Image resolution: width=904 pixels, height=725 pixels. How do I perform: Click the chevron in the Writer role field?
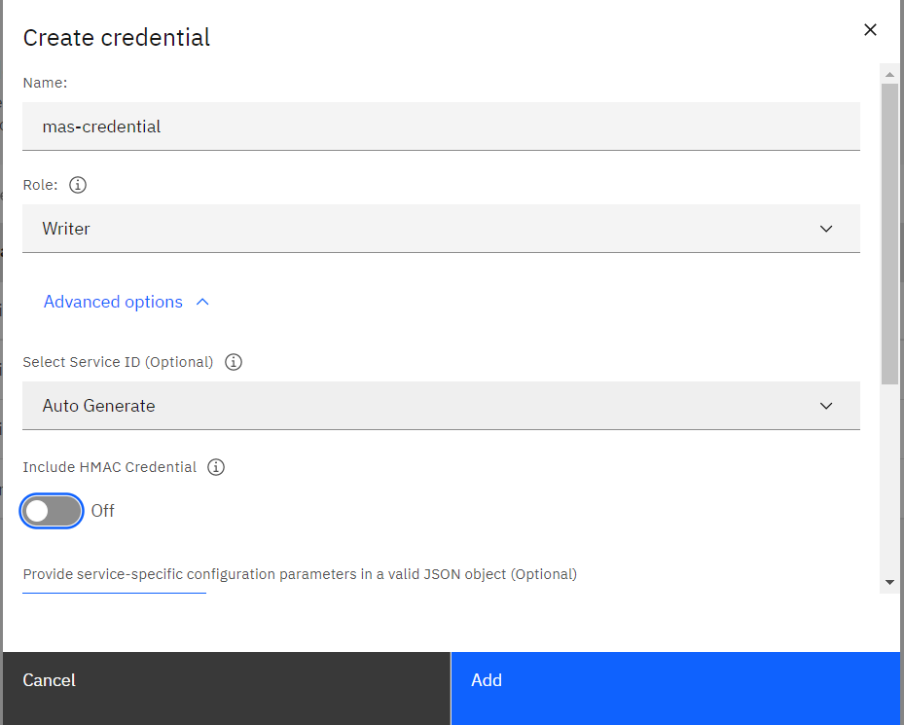826,229
